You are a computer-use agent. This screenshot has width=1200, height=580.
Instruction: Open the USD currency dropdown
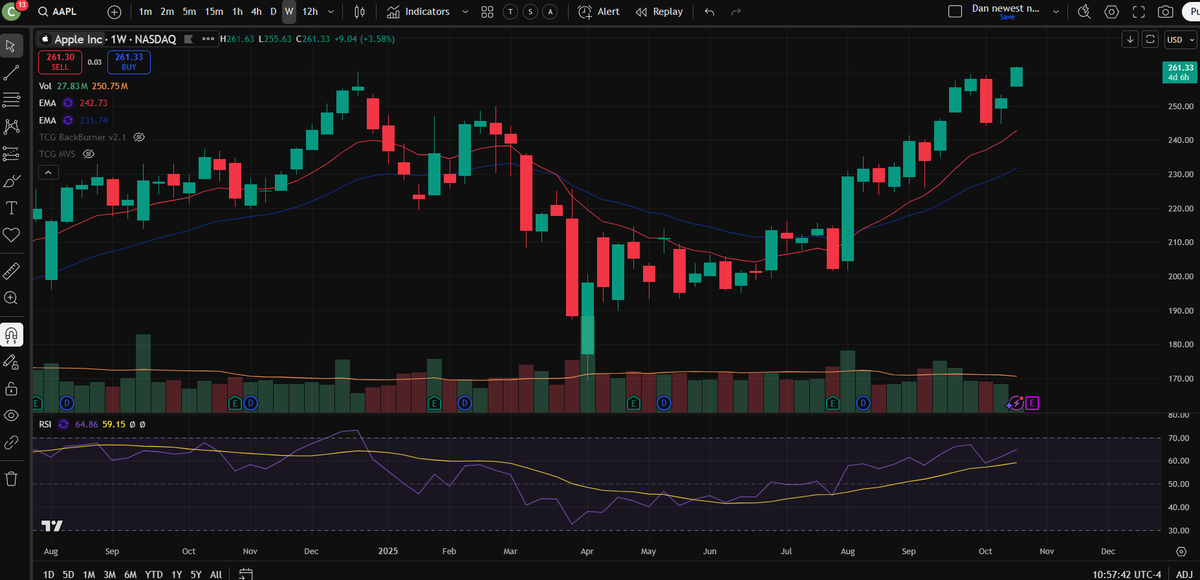tap(1180, 39)
